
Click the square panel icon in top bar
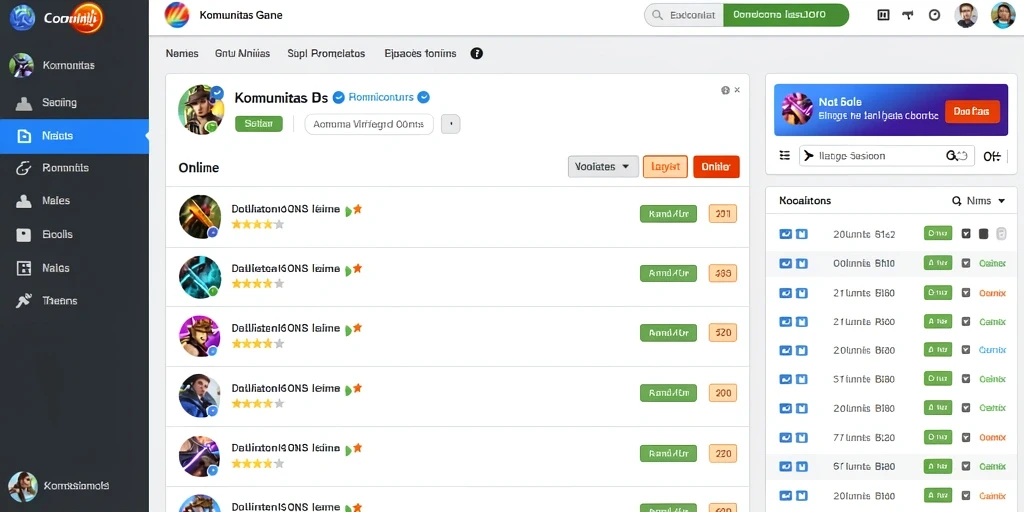click(884, 15)
